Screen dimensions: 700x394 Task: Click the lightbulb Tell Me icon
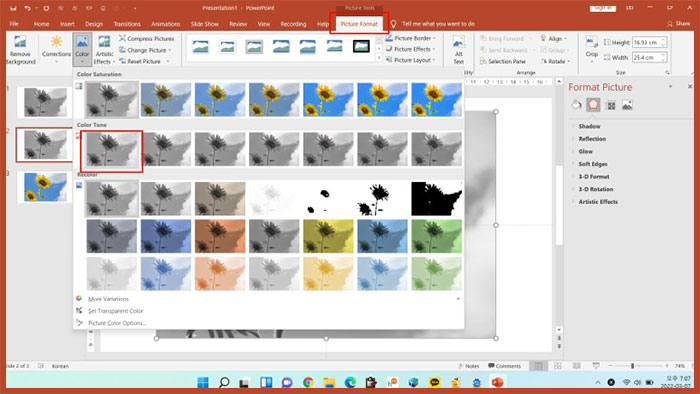tap(393, 24)
